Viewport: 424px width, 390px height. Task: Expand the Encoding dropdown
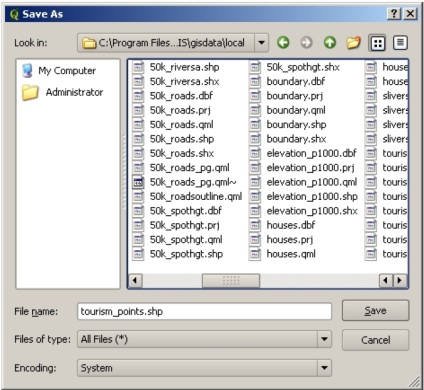click(x=324, y=368)
